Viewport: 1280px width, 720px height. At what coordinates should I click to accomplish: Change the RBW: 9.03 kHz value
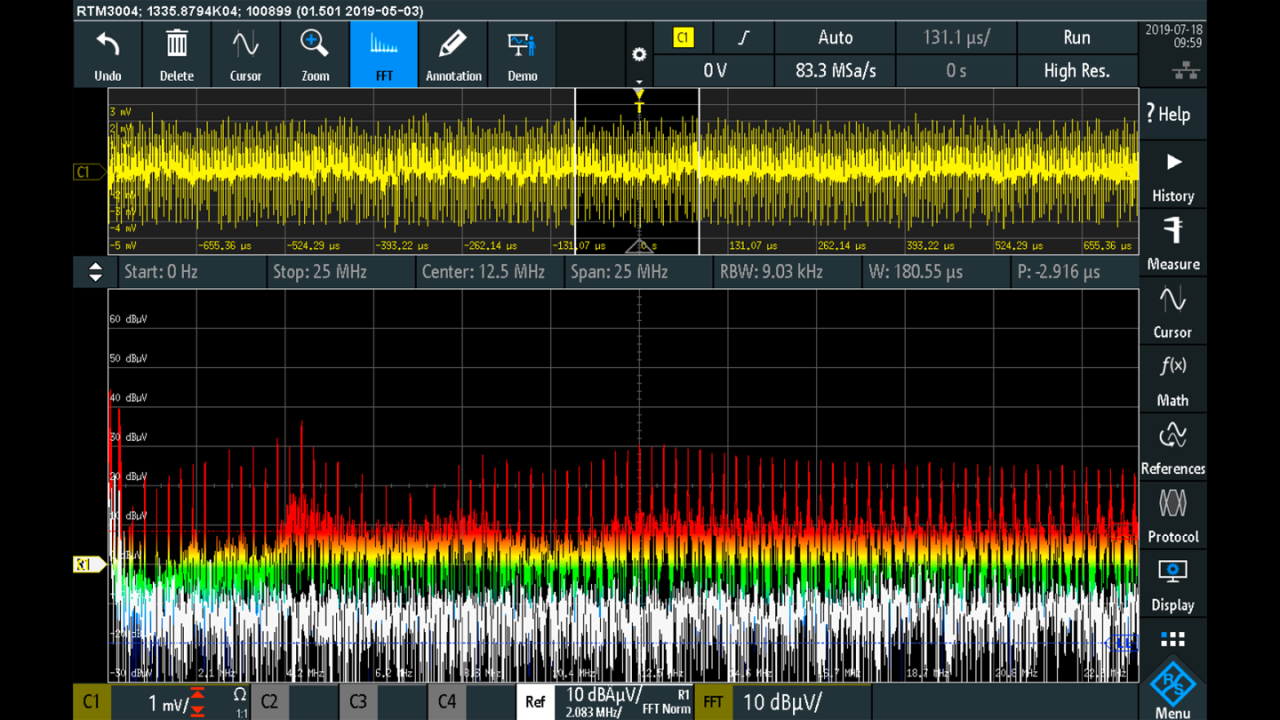tap(787, 272)
